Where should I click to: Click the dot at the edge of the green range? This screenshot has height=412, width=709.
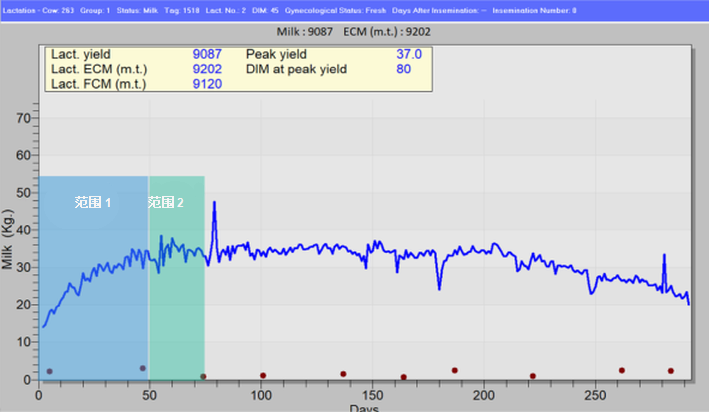(203, 377)
